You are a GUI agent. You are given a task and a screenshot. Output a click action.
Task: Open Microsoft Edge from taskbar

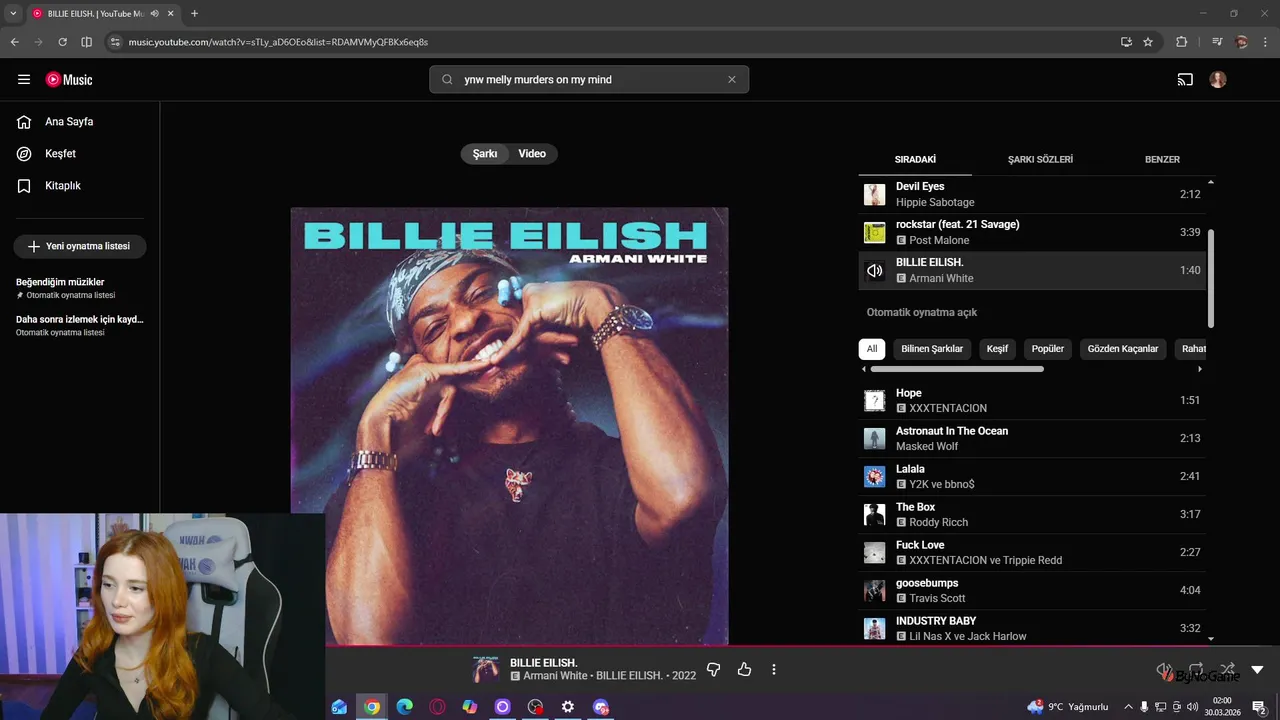point(405,707)
